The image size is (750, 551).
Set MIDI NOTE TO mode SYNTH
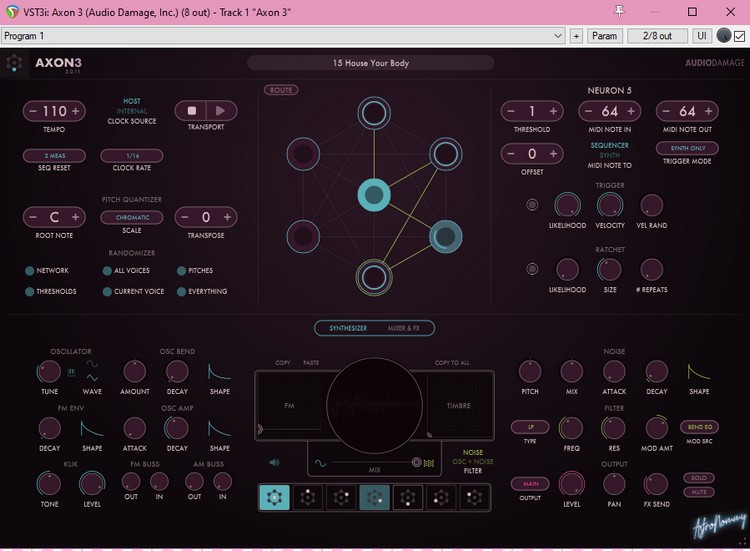point(609,155)
